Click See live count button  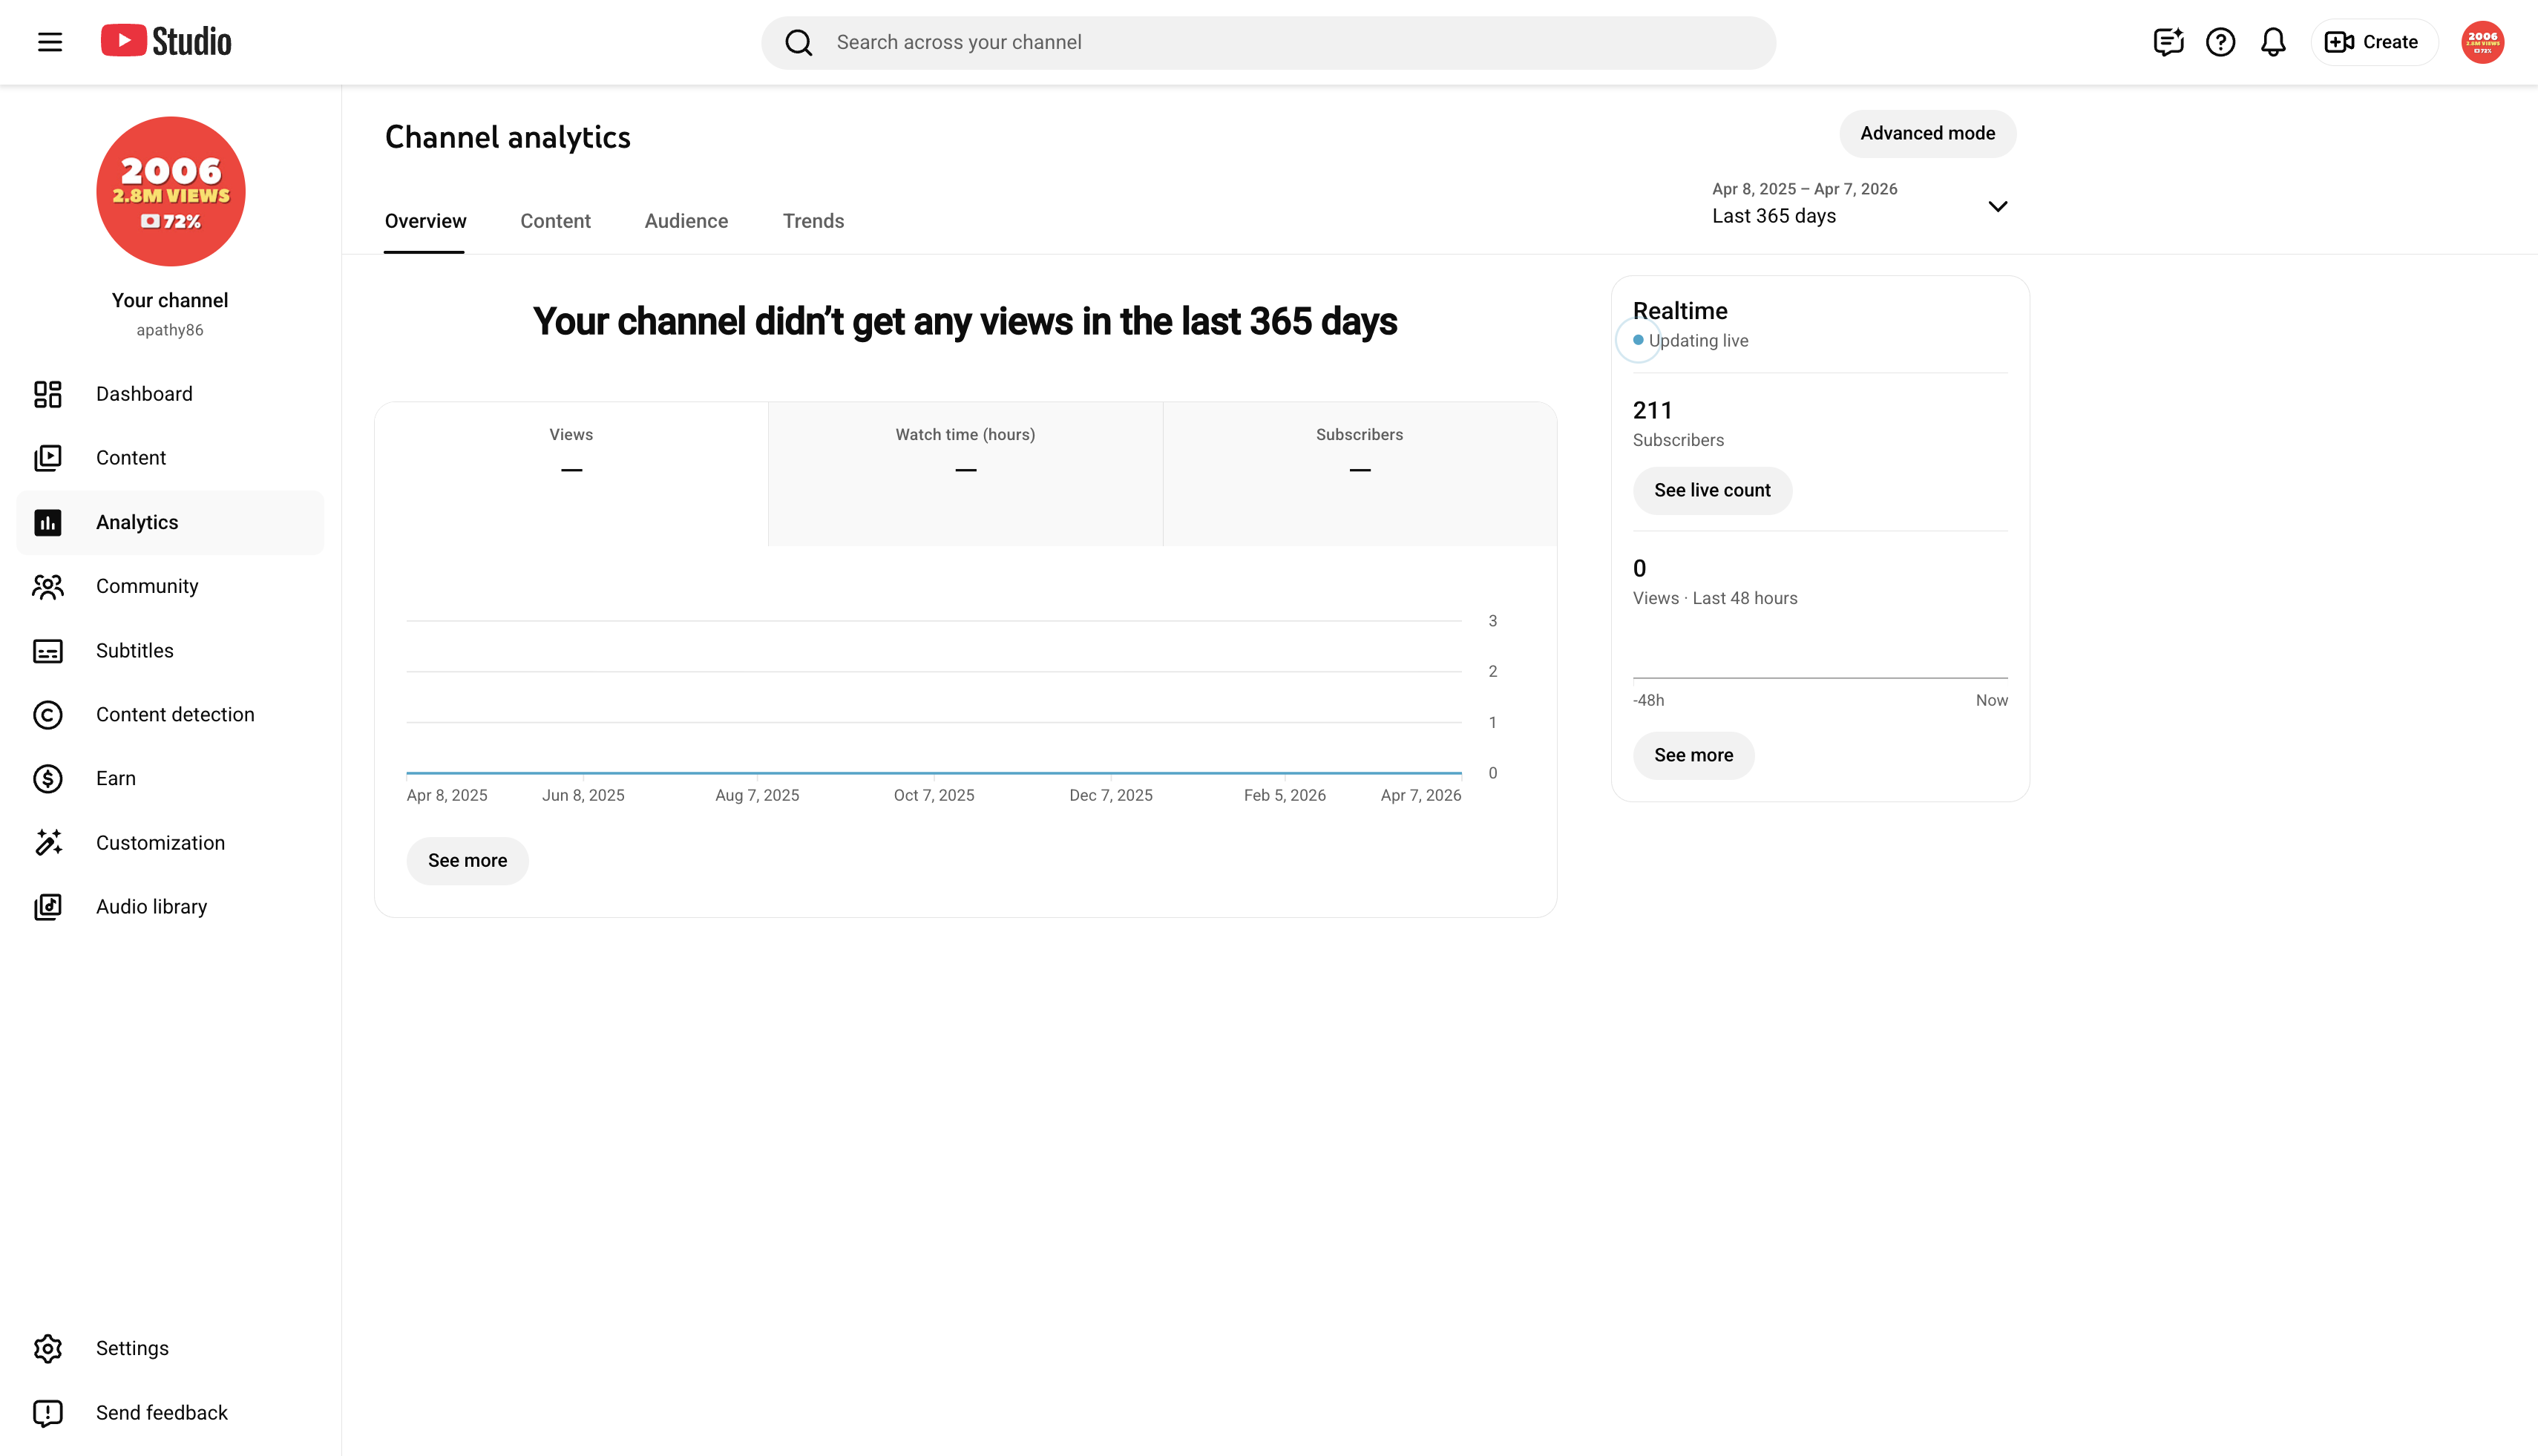pyautogui.click(x=1712, y=491)
